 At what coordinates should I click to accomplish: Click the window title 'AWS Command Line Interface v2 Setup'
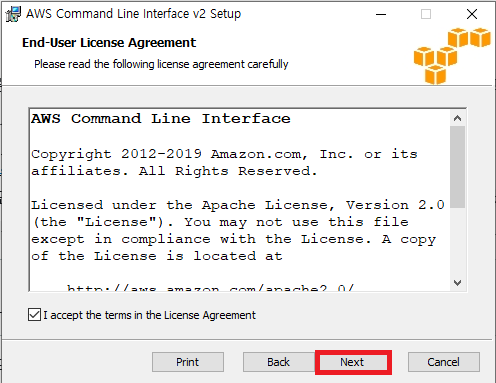(x=133, y=14)
